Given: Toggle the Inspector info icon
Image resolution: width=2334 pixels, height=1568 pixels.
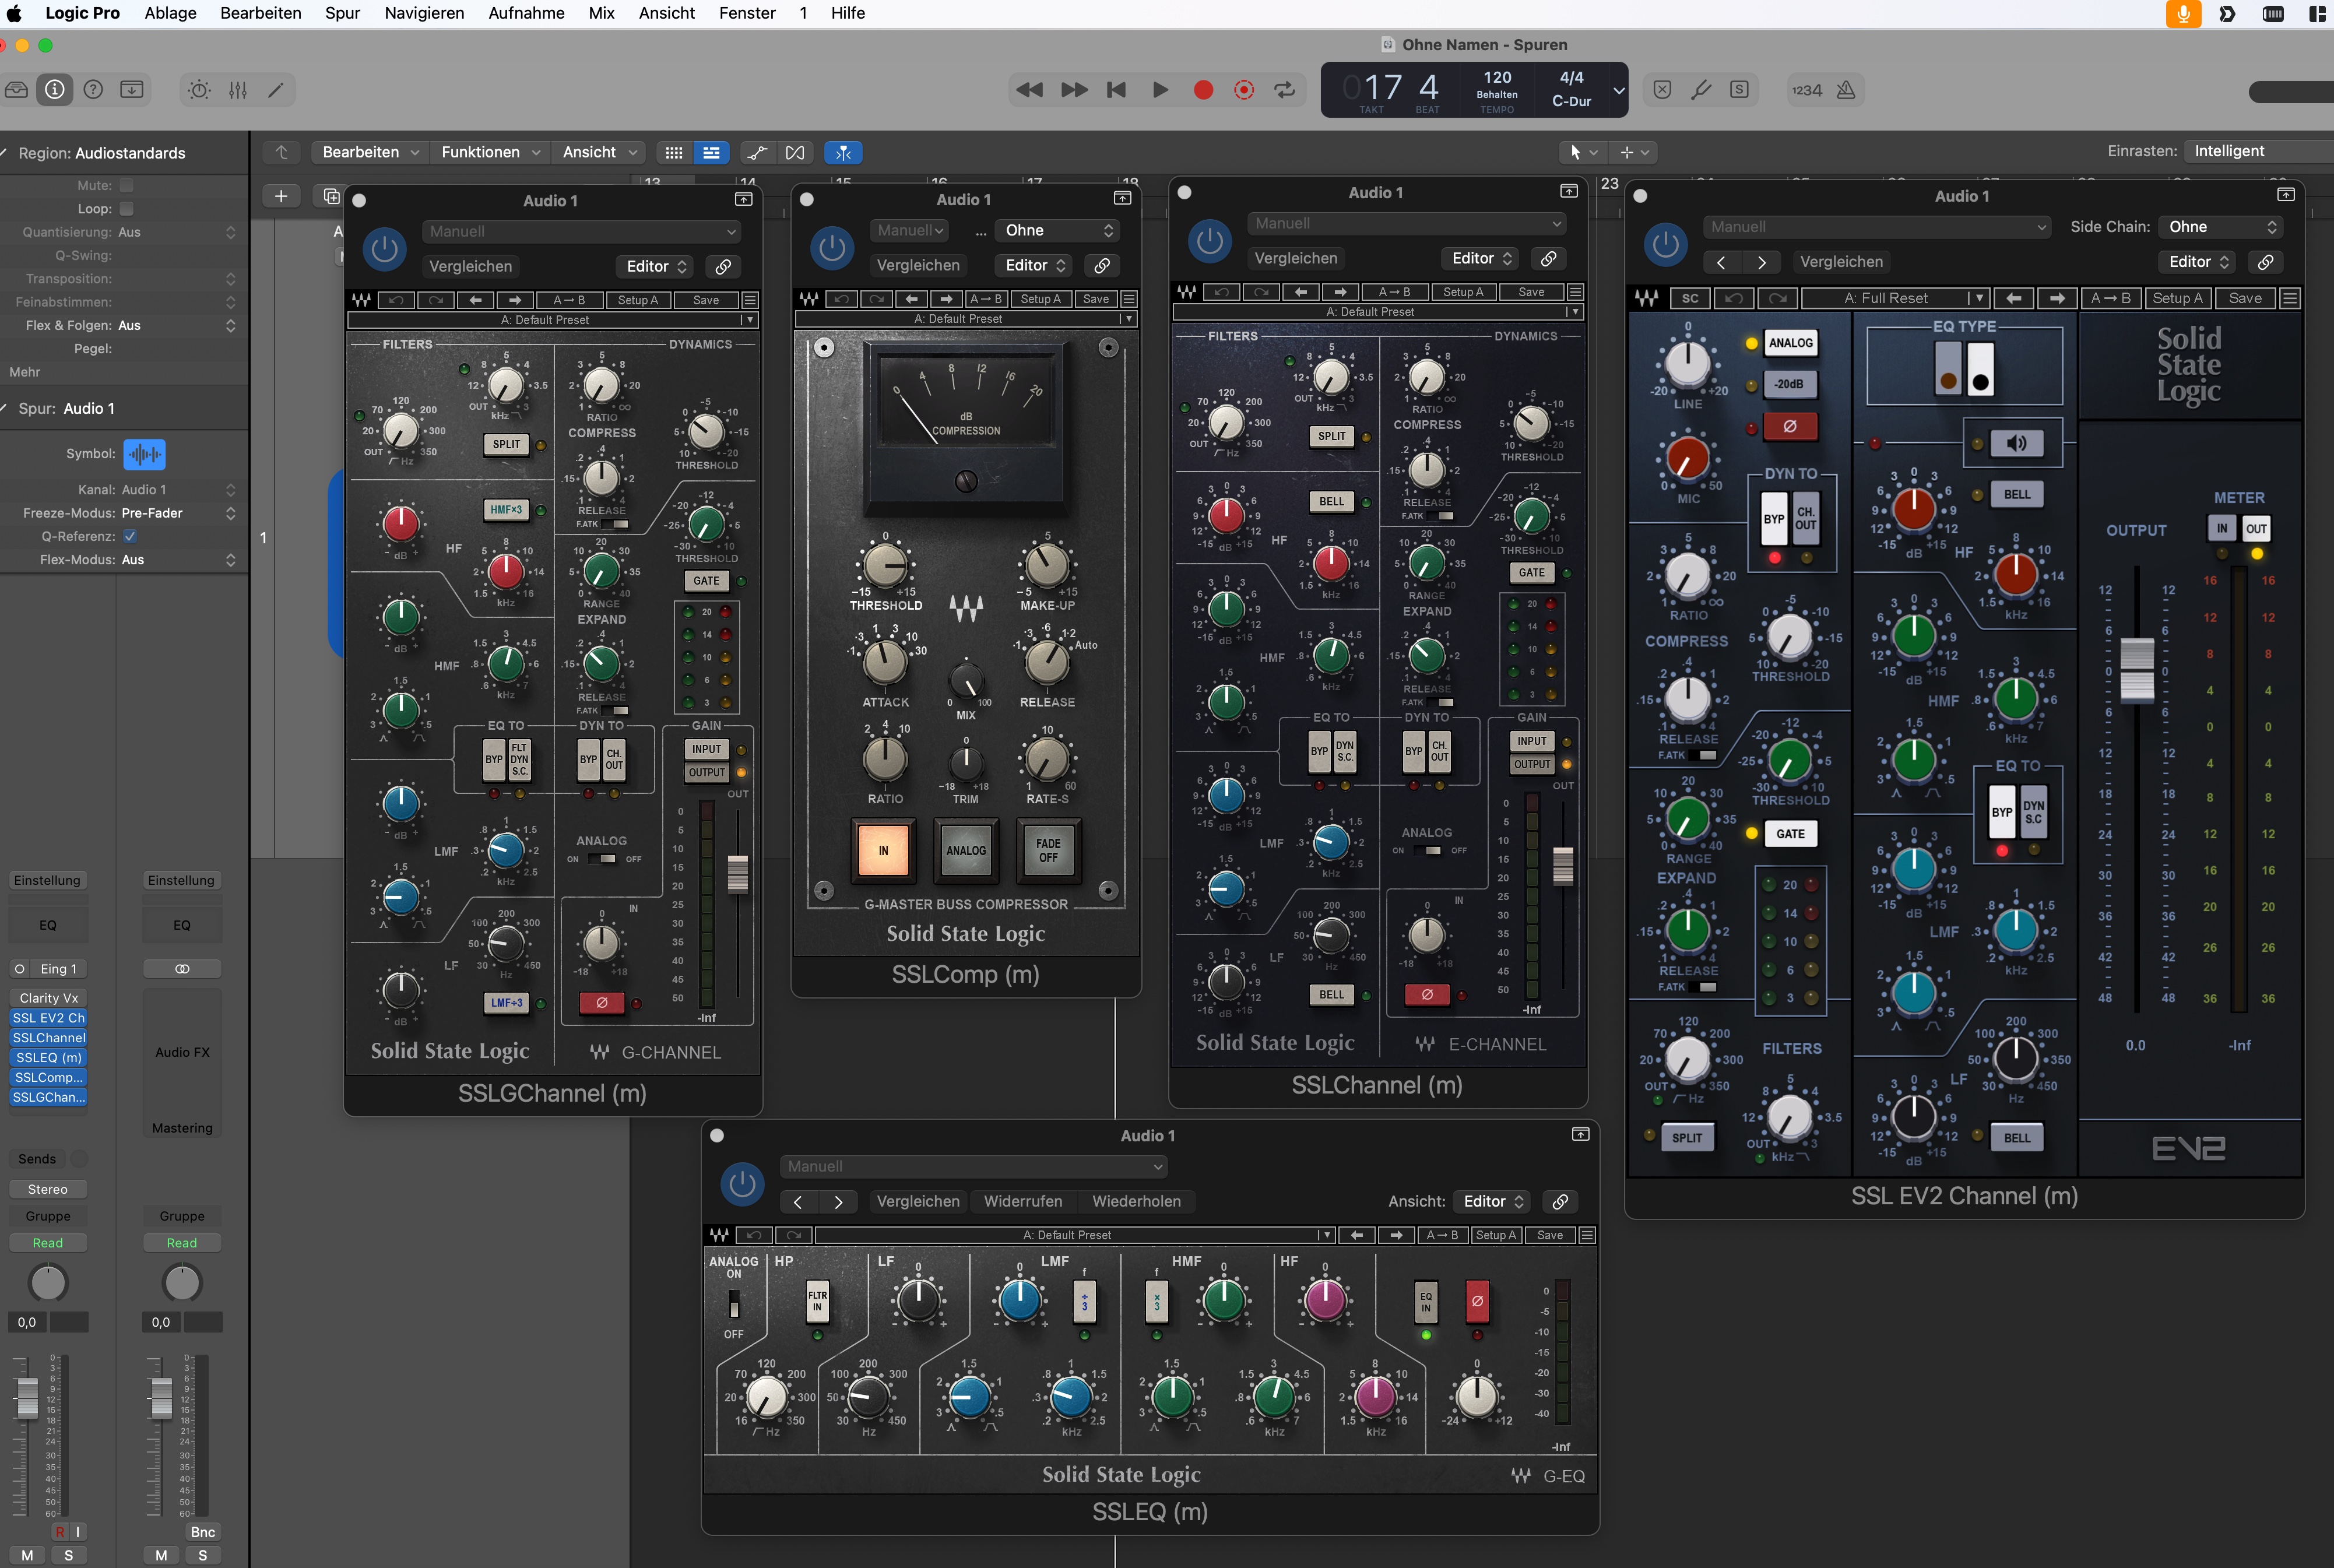Looking at the screenshot, I should pyautogui.click(x=55, y=90).
